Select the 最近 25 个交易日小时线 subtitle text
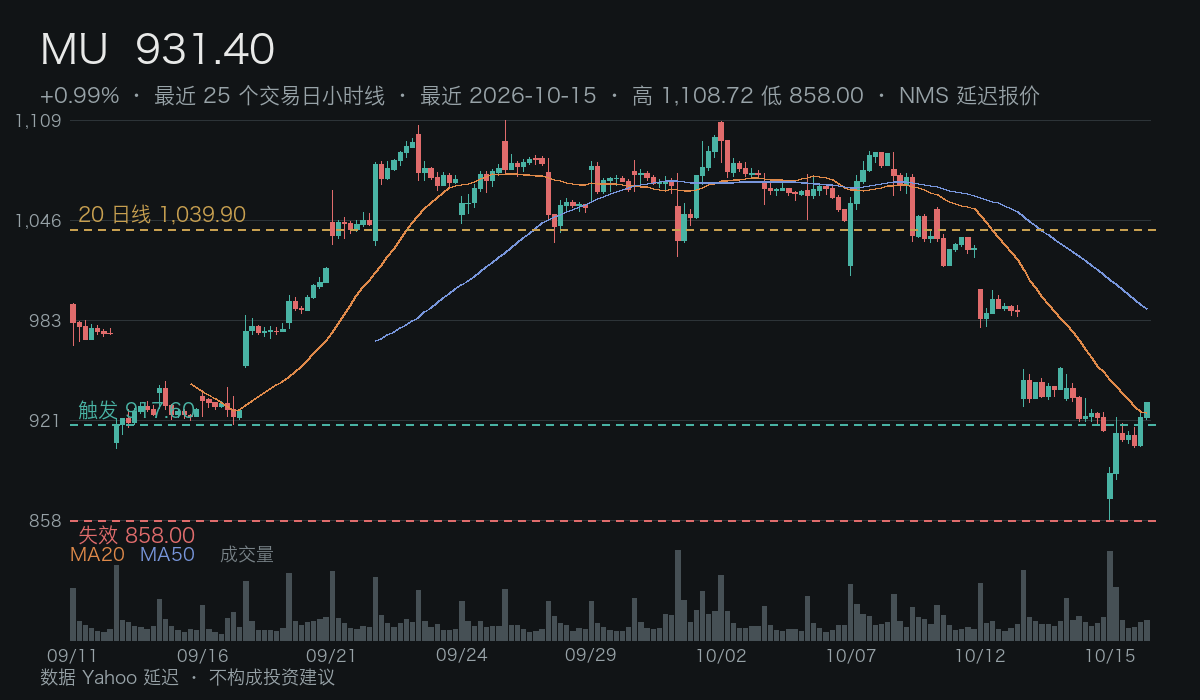Viewport: 1200px width, 700px height. pos(270,96)
